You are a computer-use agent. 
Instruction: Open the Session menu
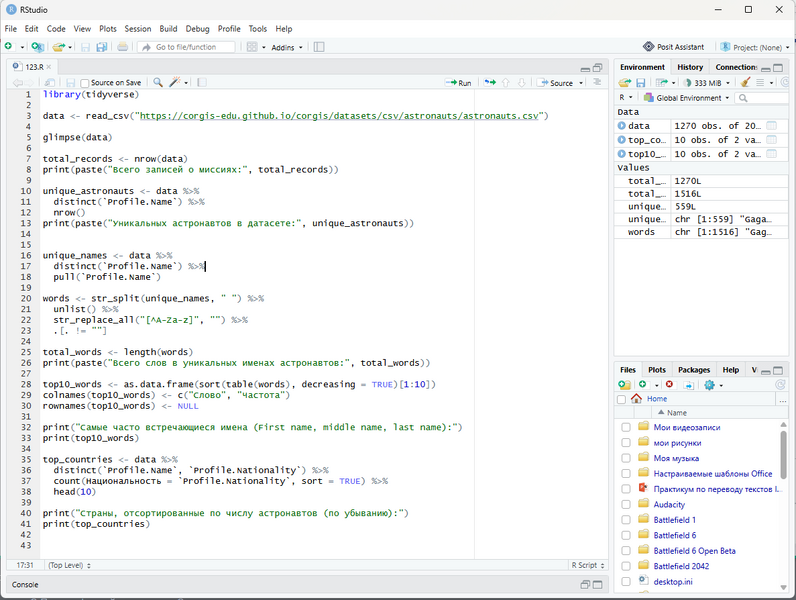pos(138,29)
